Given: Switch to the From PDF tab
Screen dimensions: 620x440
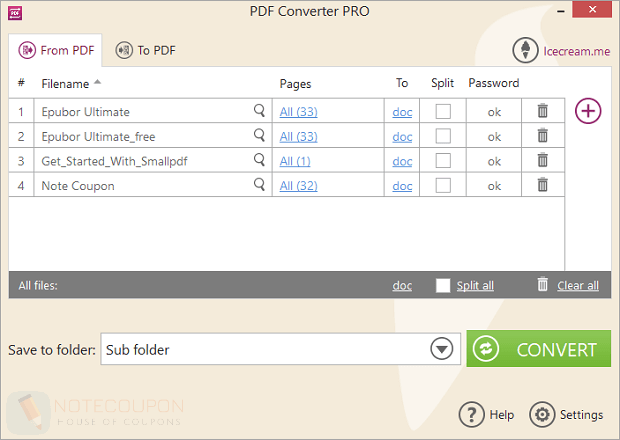Looking at the screenshot, I should point(56,50).
